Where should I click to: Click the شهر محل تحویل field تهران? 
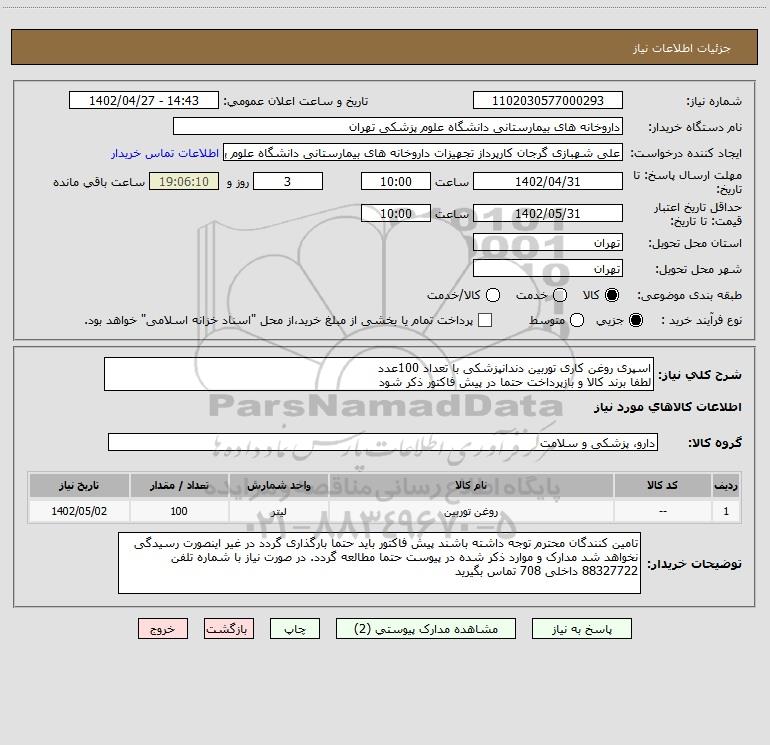tap(548, 268)
